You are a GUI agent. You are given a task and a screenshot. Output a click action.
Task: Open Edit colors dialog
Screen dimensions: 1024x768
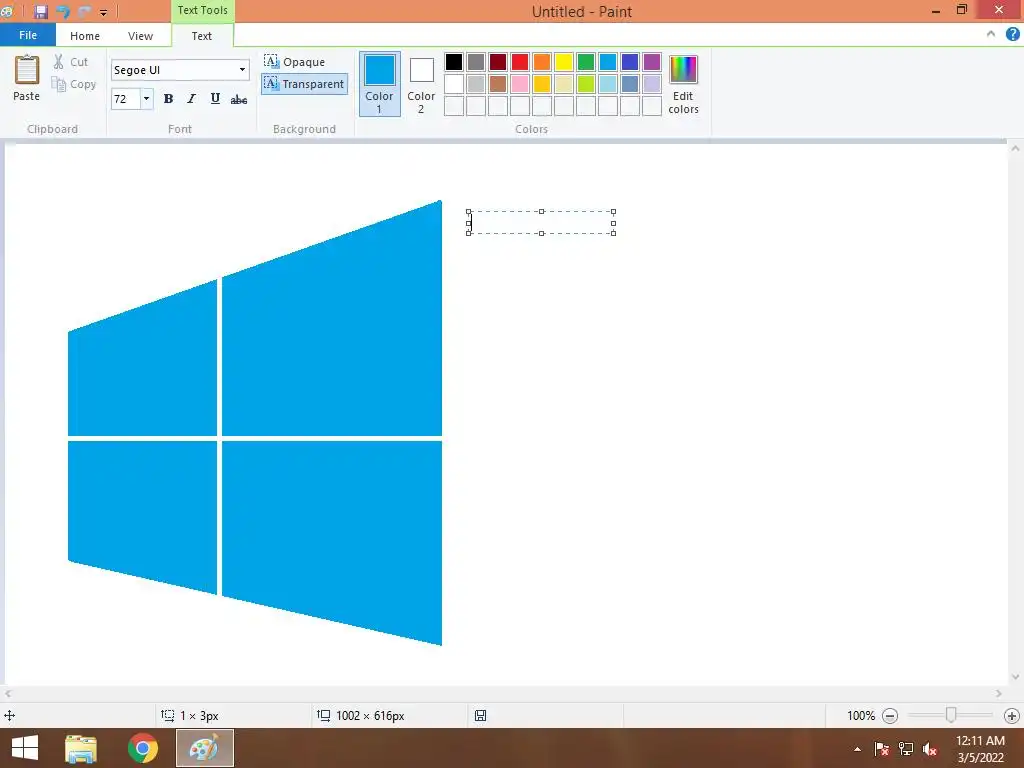(684, 84)
